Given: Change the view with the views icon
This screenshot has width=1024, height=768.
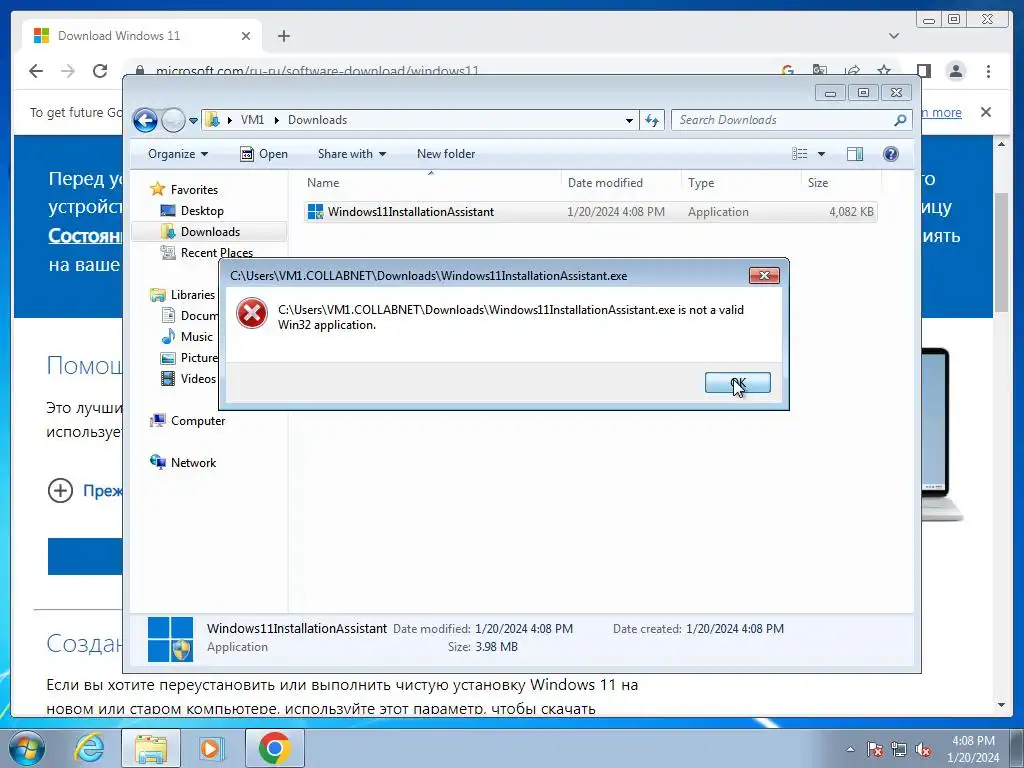Looking at the screenshot, I should pyautogui.click(x=800, y=154).
